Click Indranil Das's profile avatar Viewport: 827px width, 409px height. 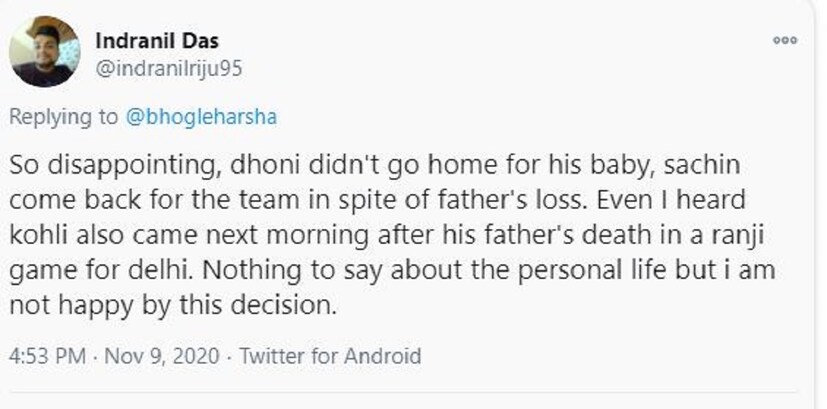pos(43,51)
